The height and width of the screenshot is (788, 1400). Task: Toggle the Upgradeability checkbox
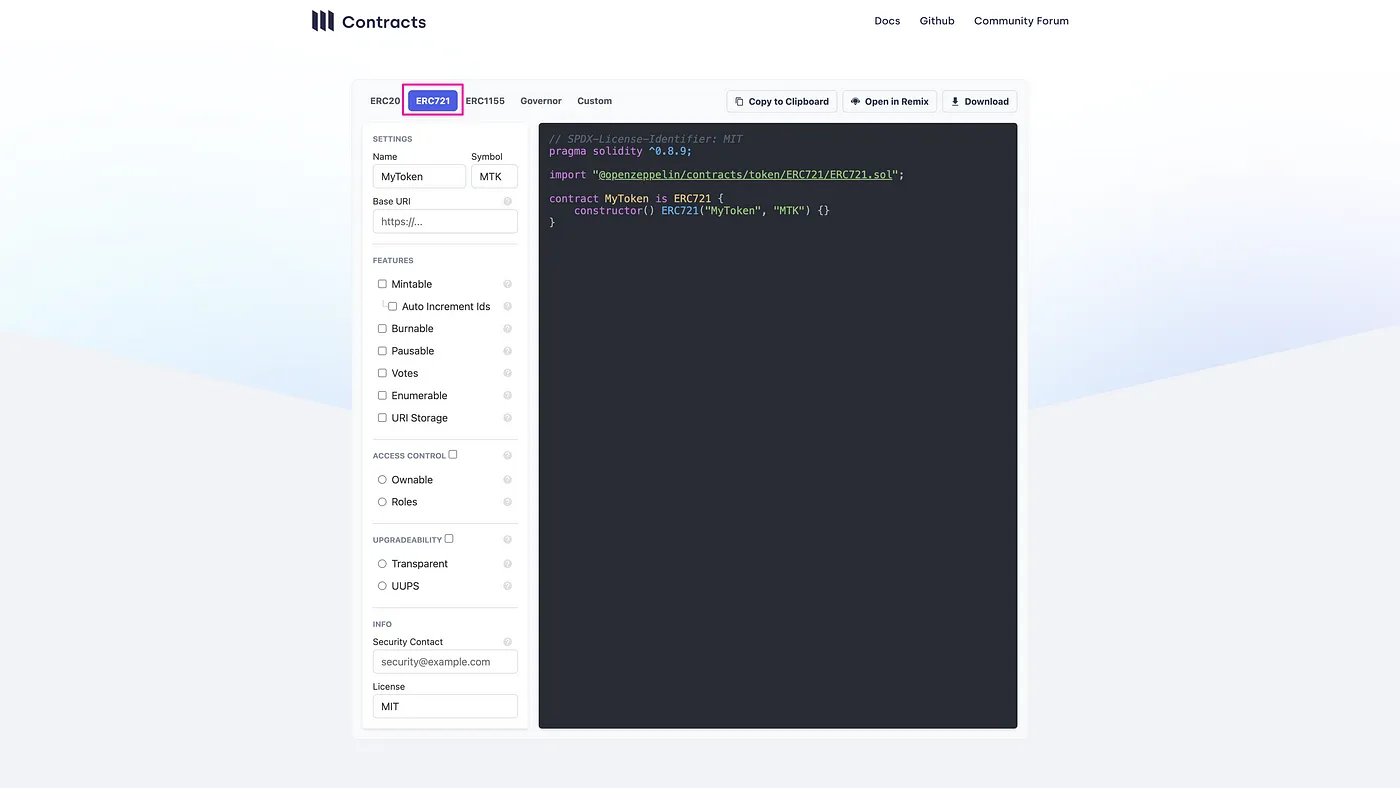pos(449,539)
